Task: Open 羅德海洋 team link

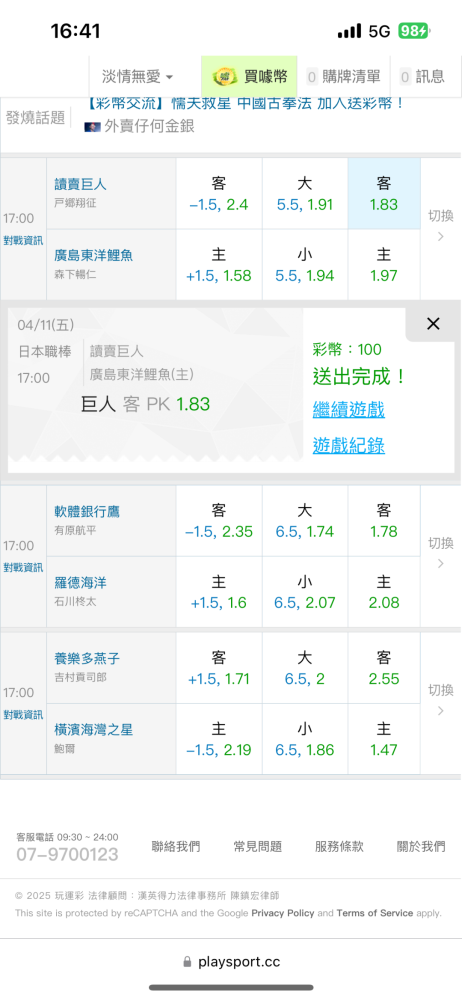Action: click(x=80, y=582)
